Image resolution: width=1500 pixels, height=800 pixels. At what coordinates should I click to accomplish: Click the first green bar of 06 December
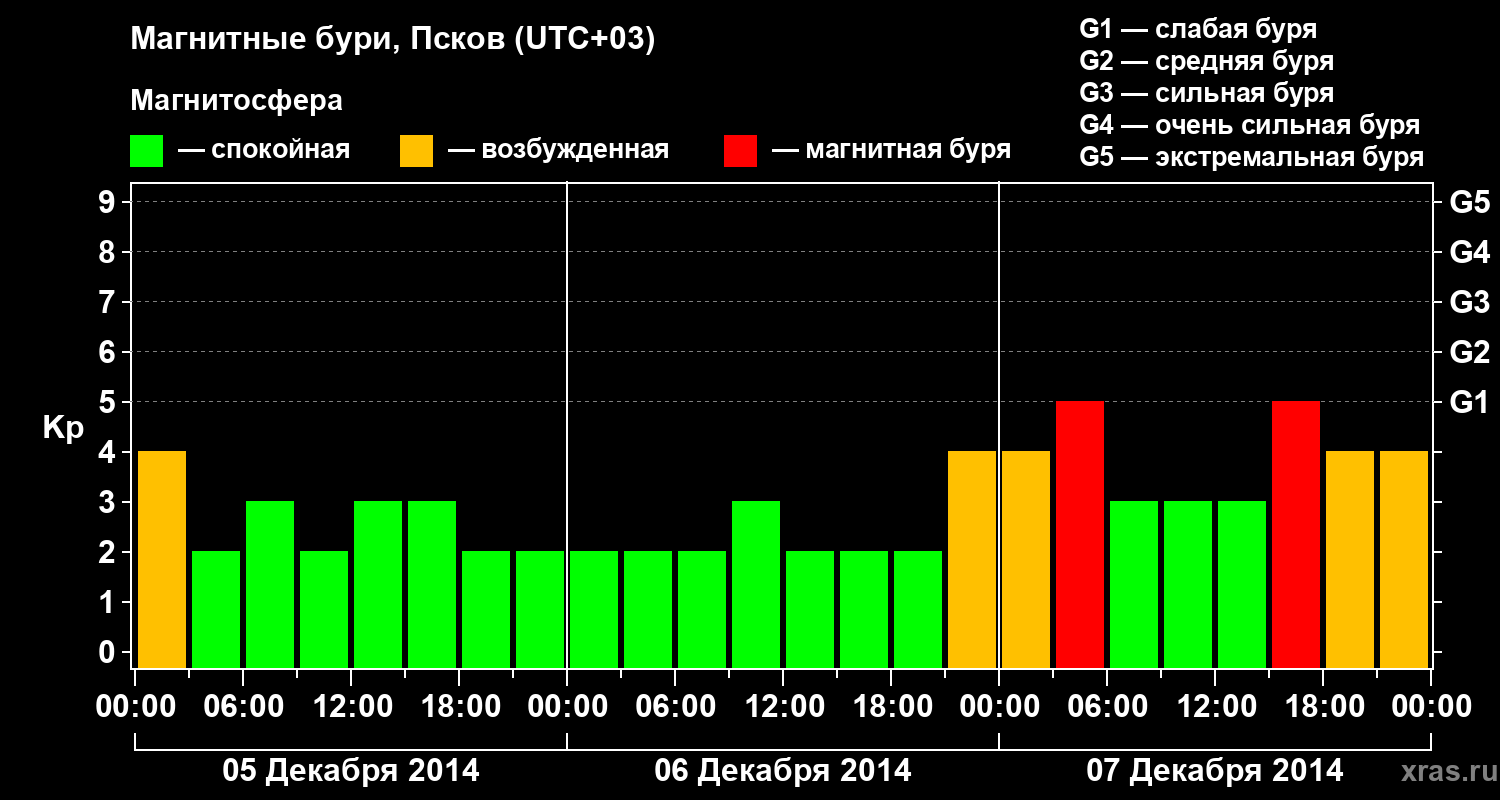(594, 609)
